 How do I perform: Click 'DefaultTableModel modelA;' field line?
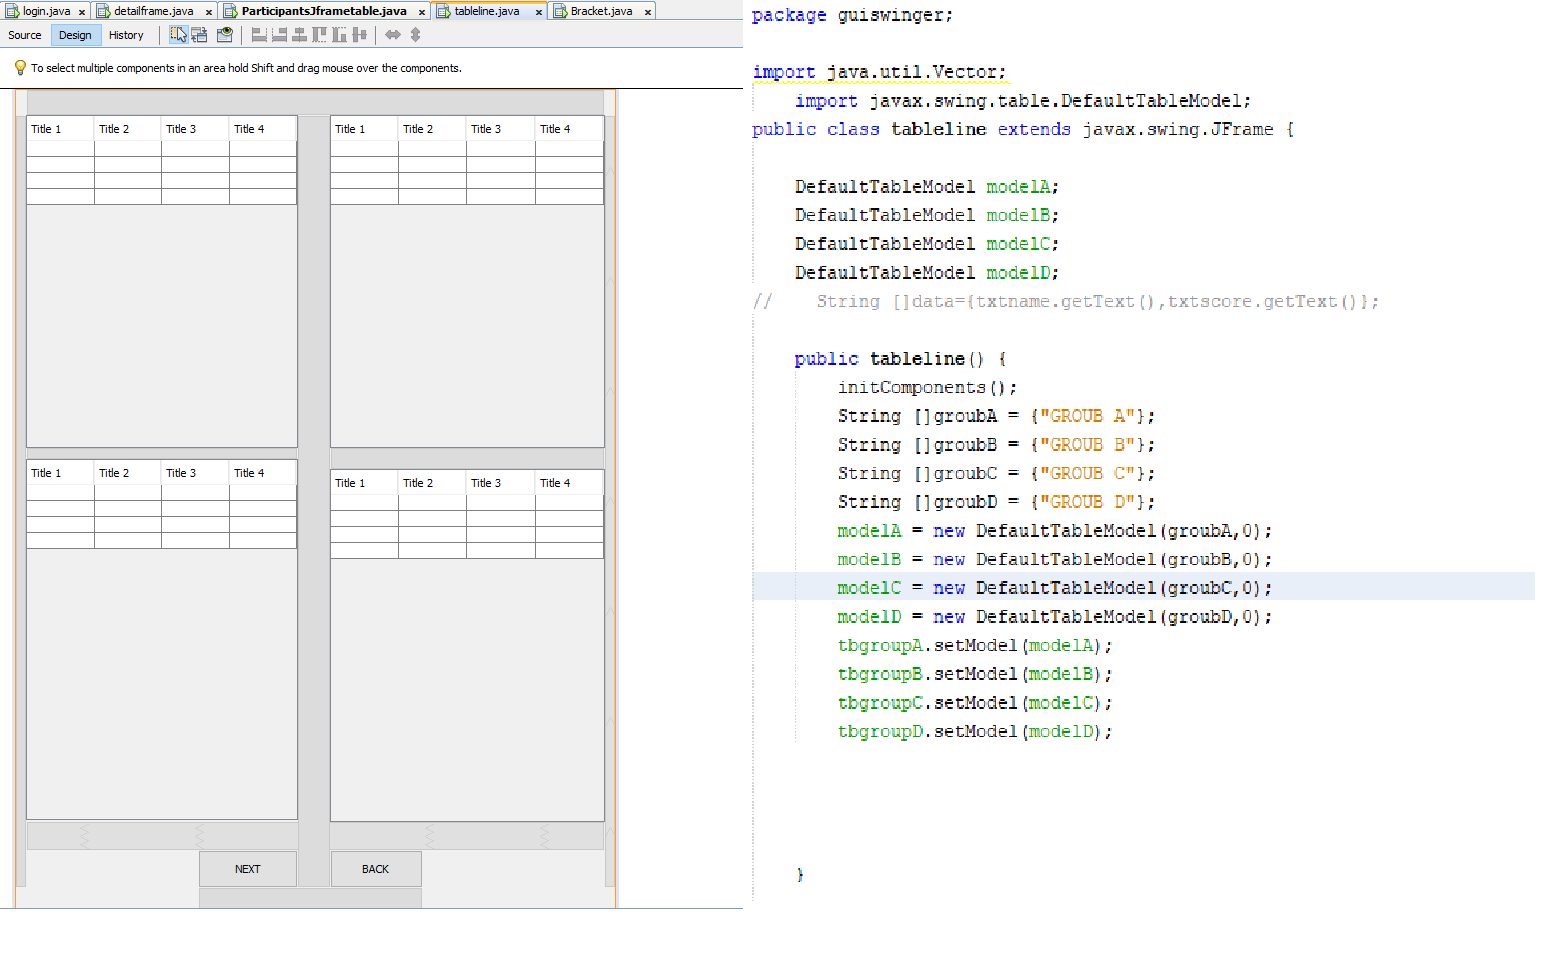pos(927,187)
